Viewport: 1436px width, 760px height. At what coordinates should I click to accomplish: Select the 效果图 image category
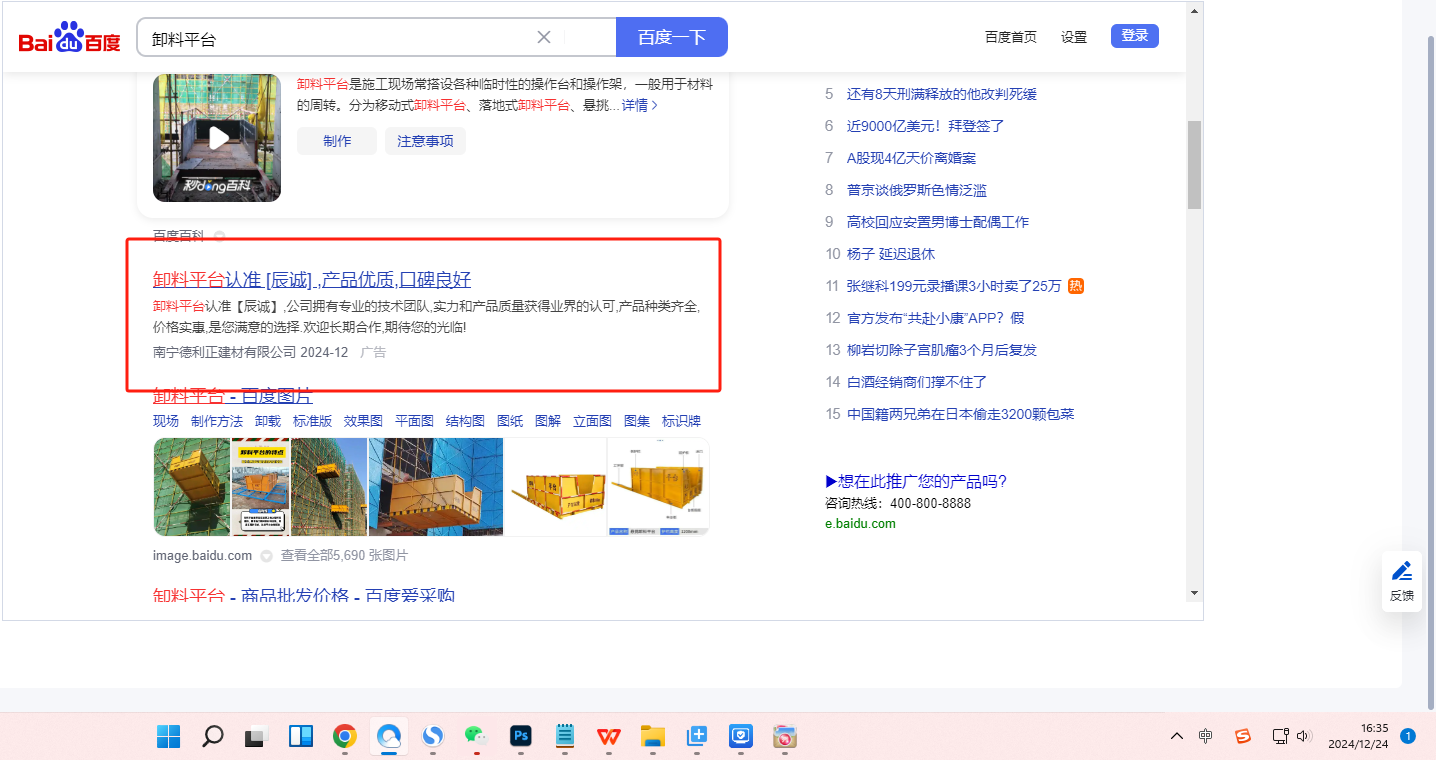[363, 421]
